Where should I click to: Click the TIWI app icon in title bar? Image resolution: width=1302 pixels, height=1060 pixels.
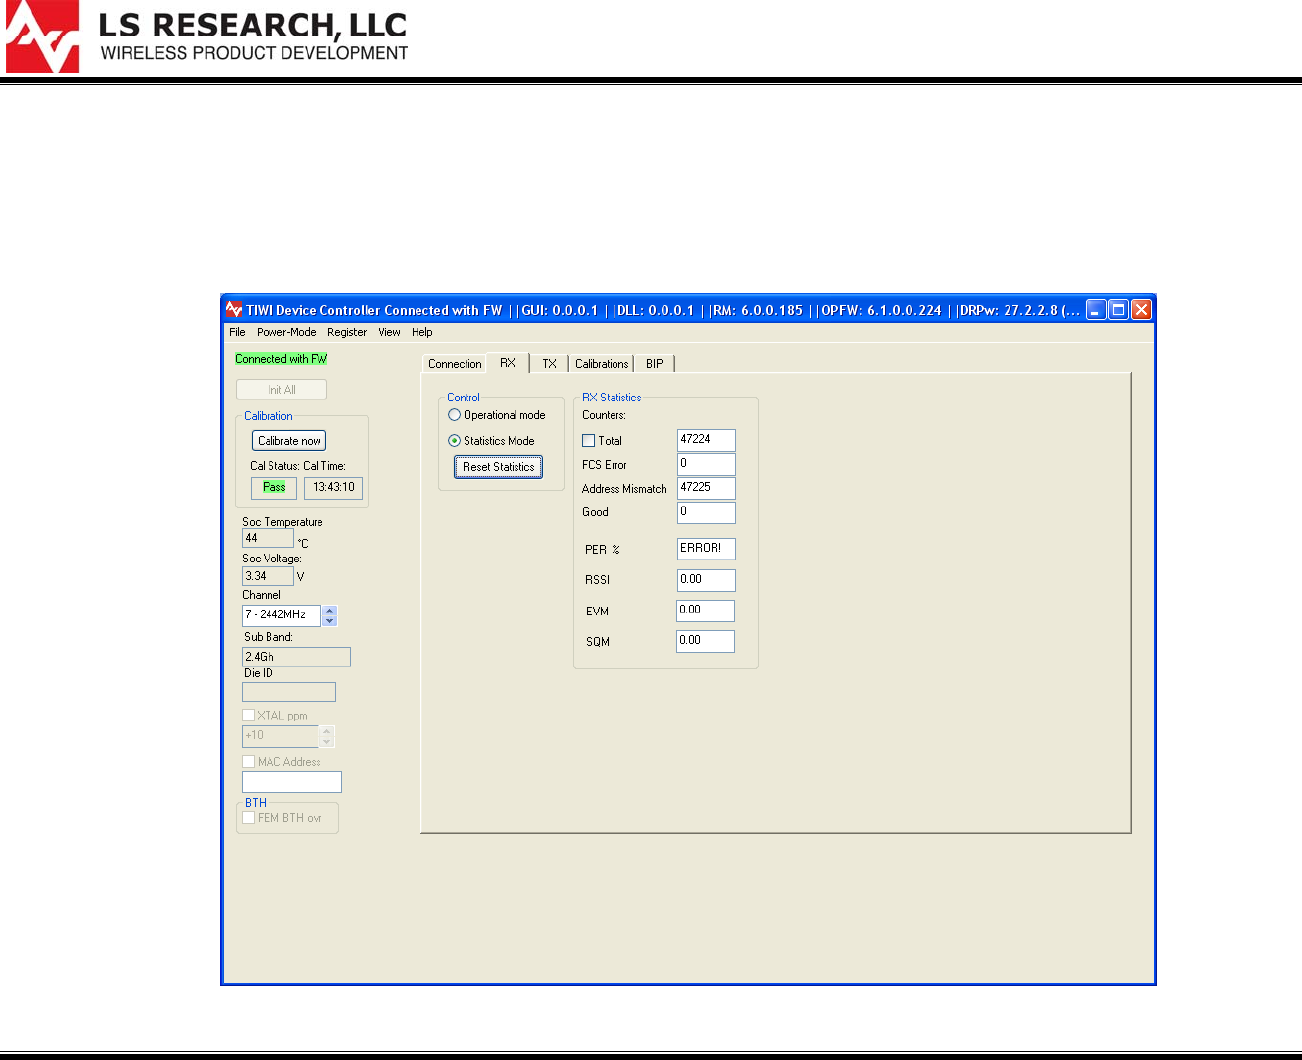click(x=234, y=309)
